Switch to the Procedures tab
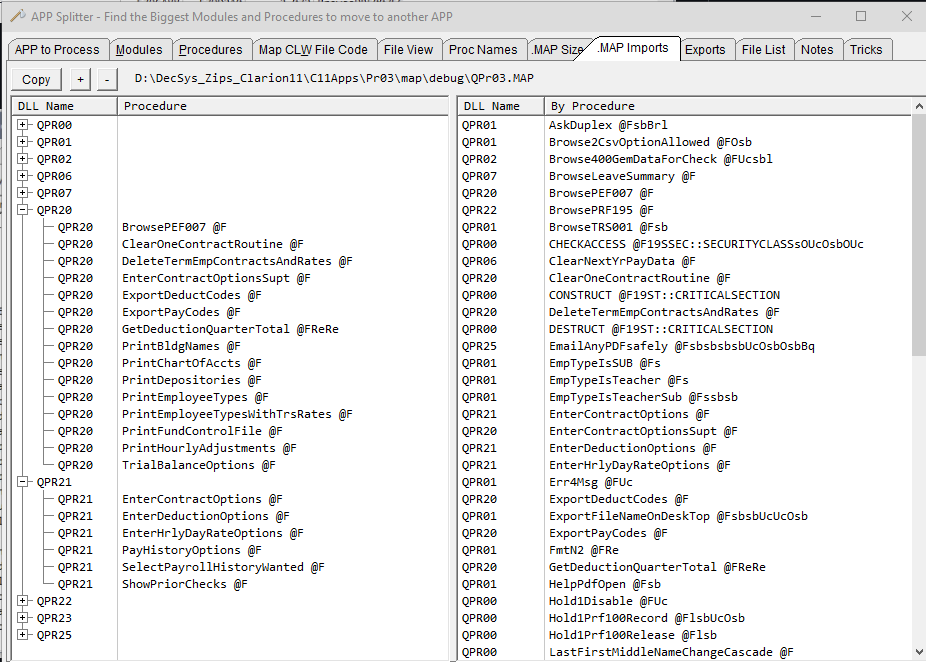This screenshot has width=926, height=662. [210, 50]
